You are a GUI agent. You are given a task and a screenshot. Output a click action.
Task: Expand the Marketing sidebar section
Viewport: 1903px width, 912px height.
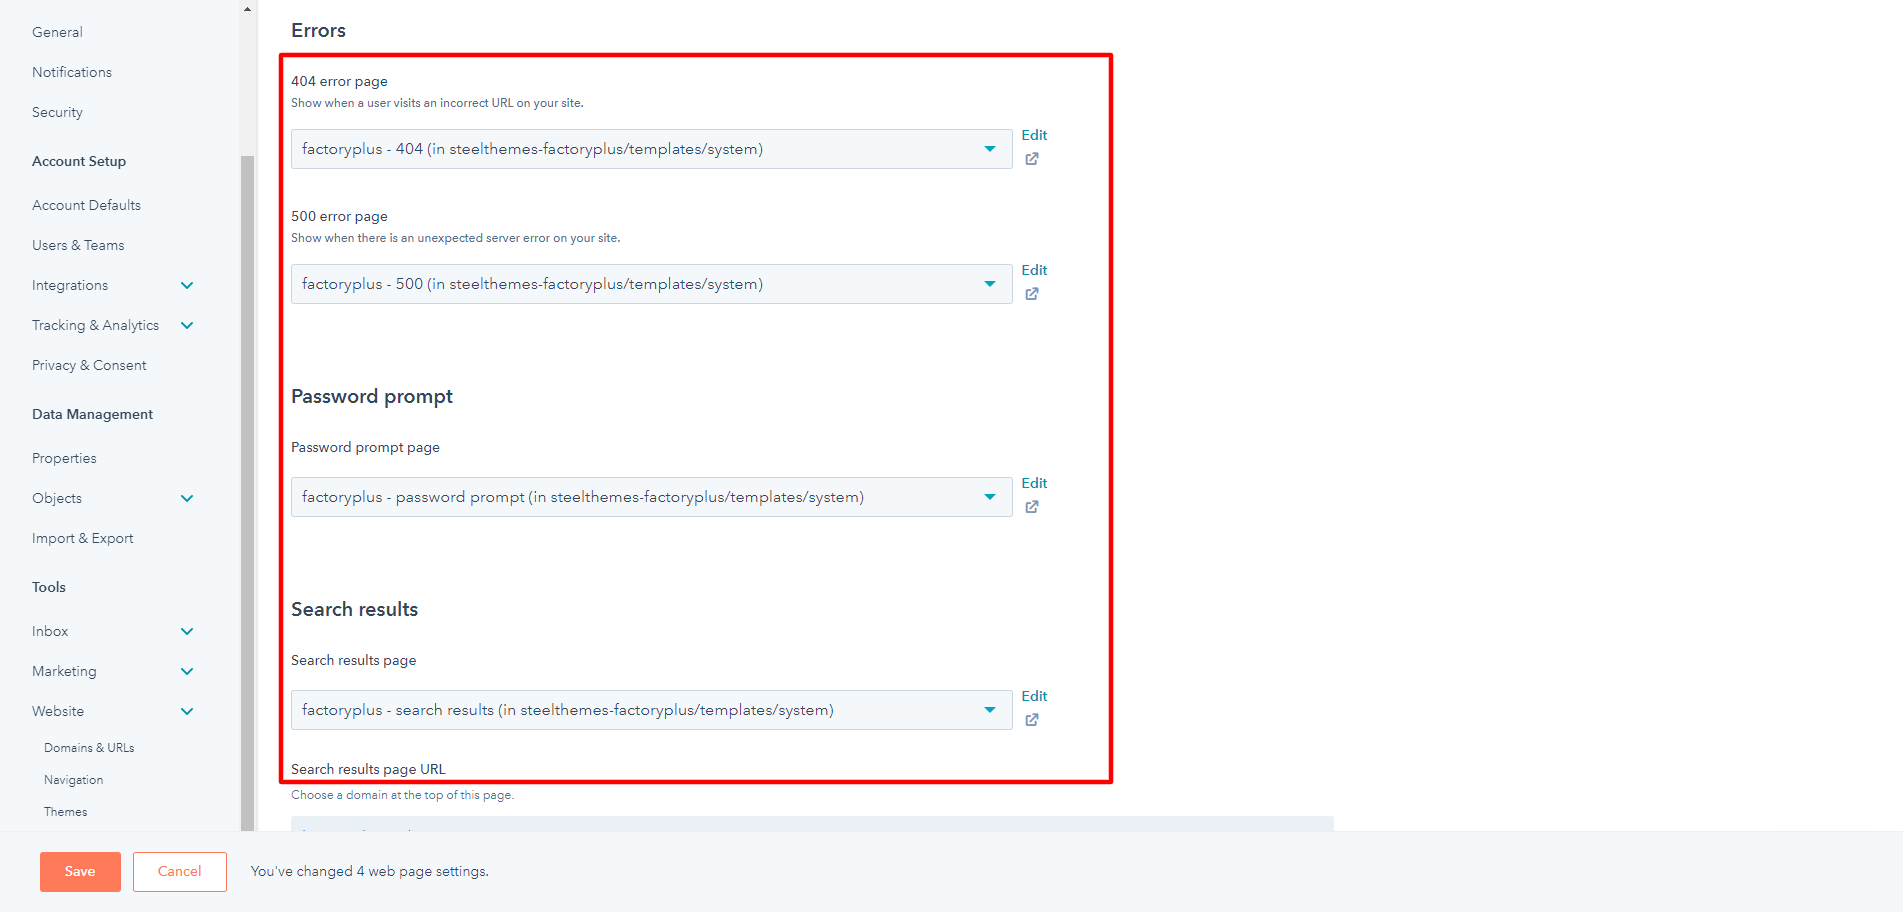tap(187, 672)
